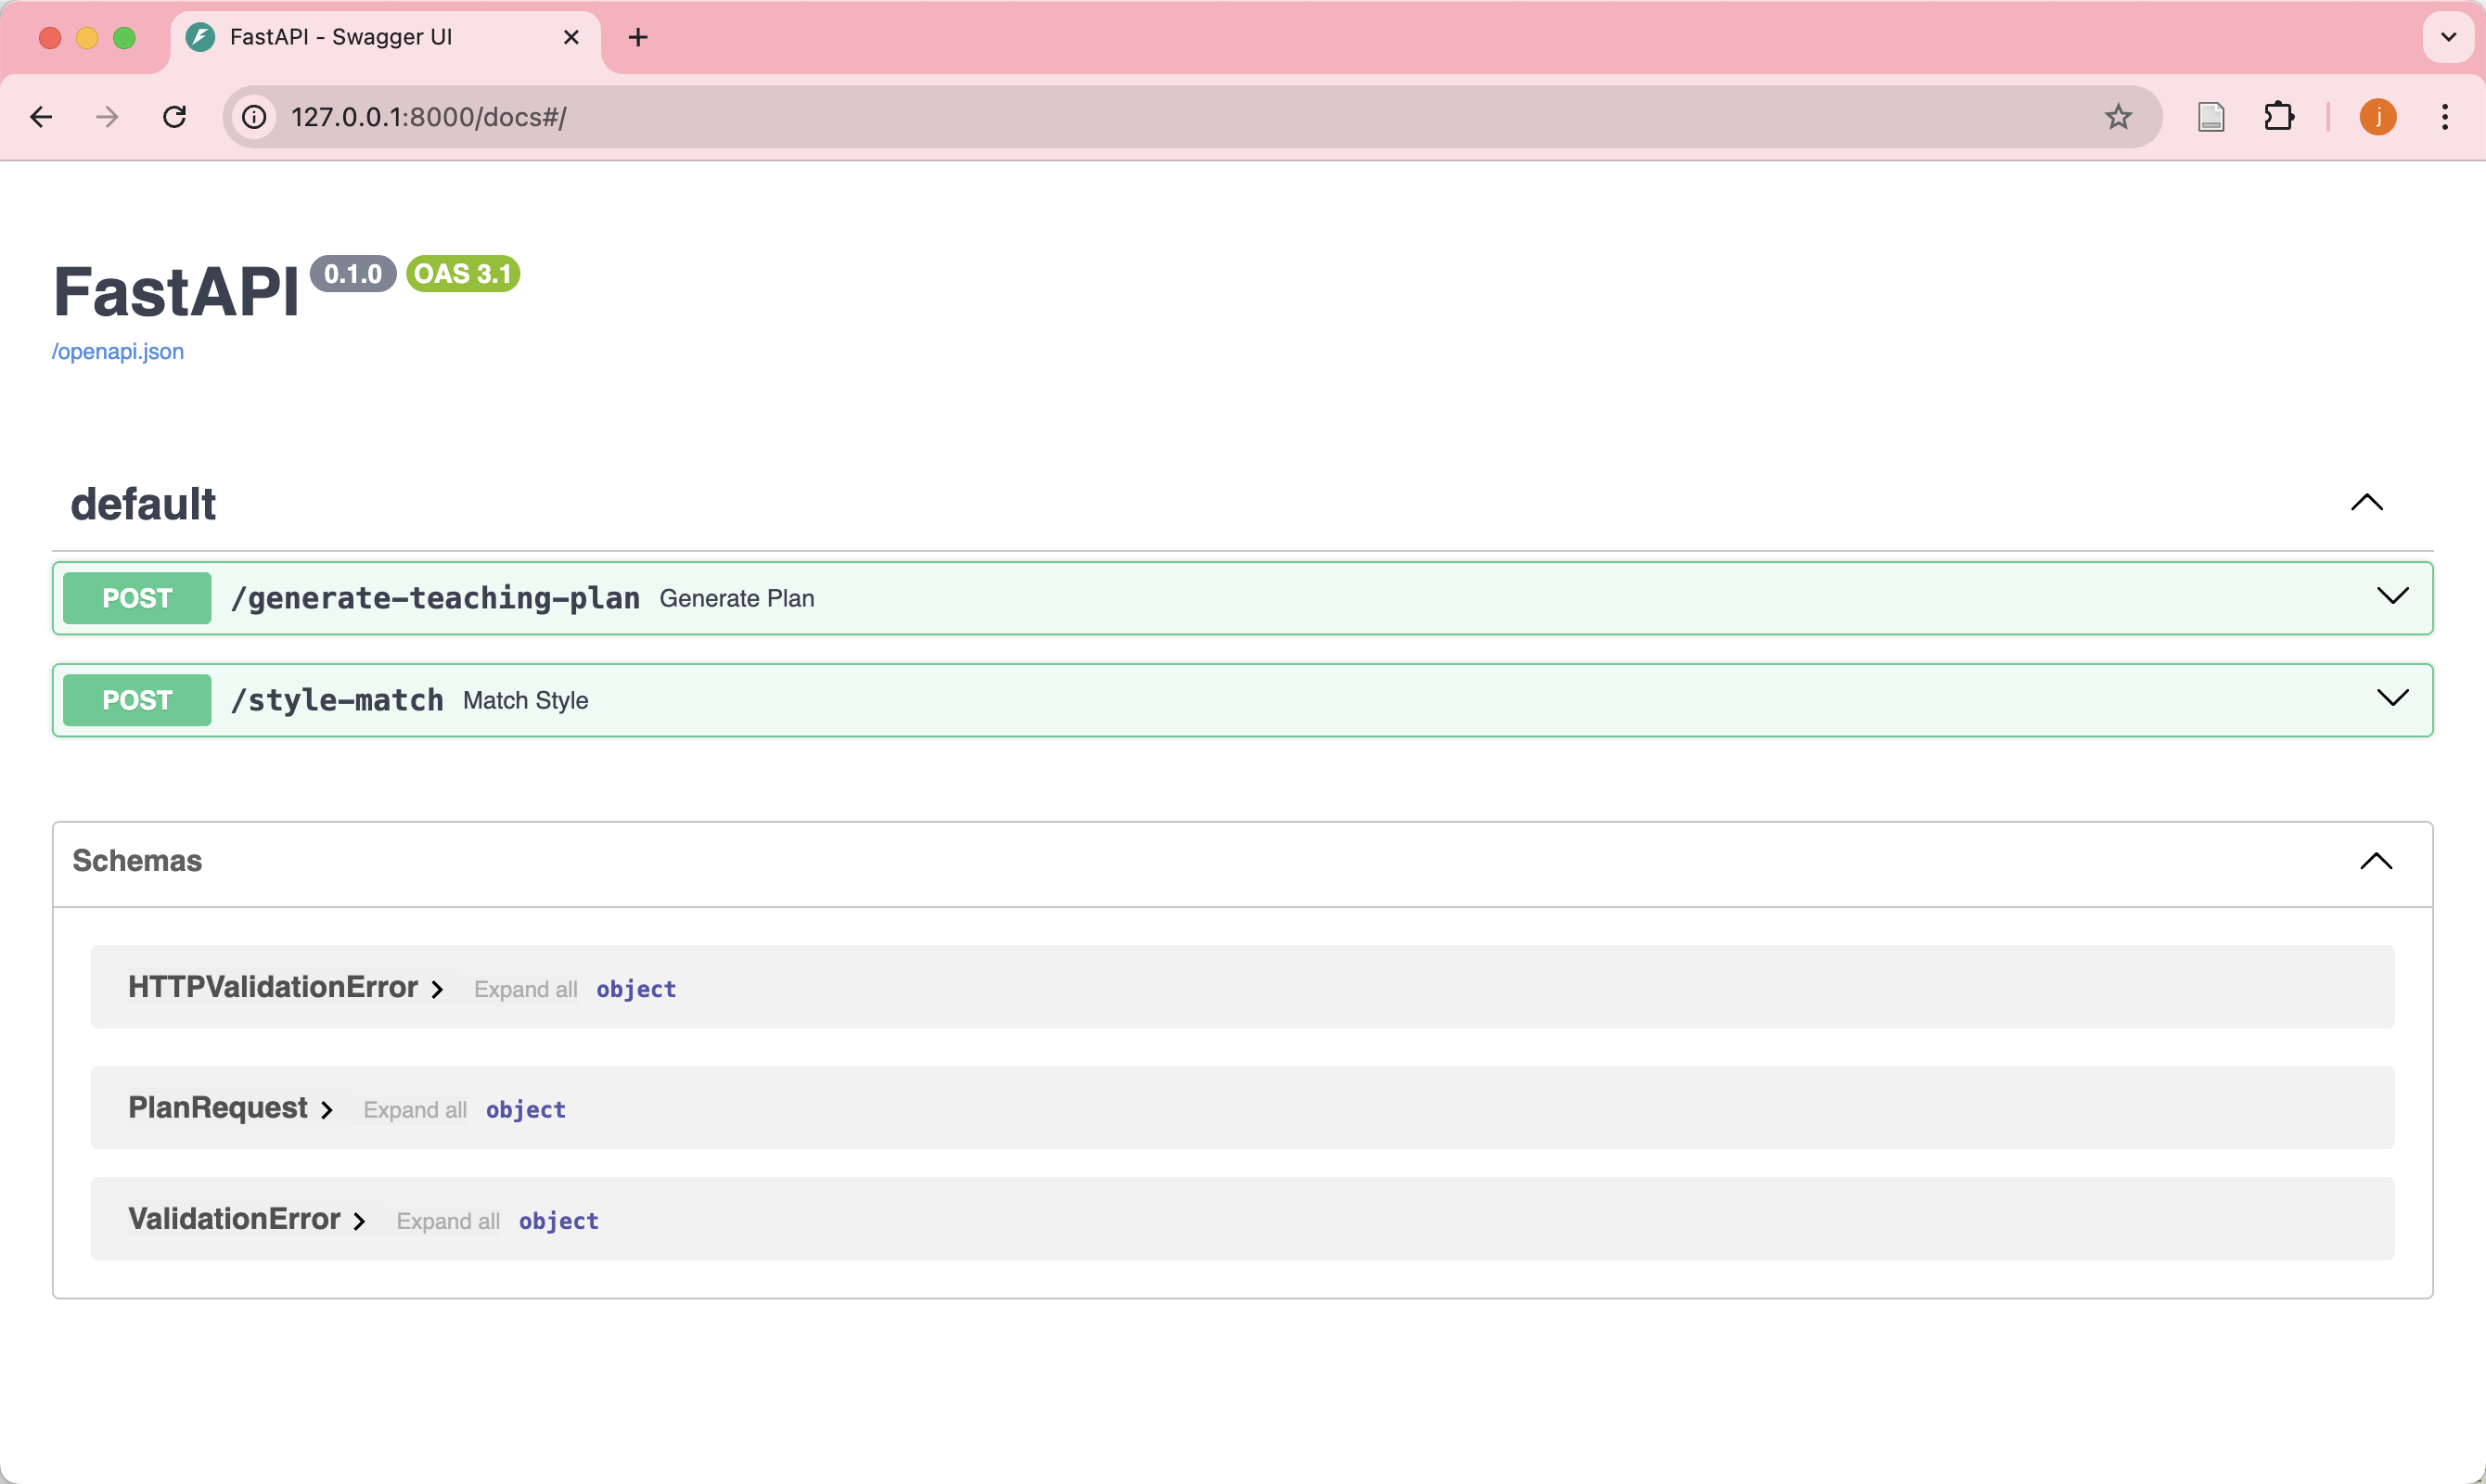Screen dimensions: 2486x1484
Task: Collapse the default endpoints section
Action: [x=2366, y=502]
